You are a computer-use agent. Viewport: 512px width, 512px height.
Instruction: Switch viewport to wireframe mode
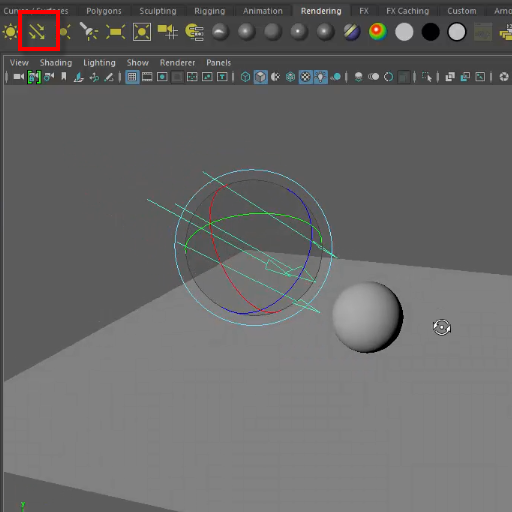point(245,77)
